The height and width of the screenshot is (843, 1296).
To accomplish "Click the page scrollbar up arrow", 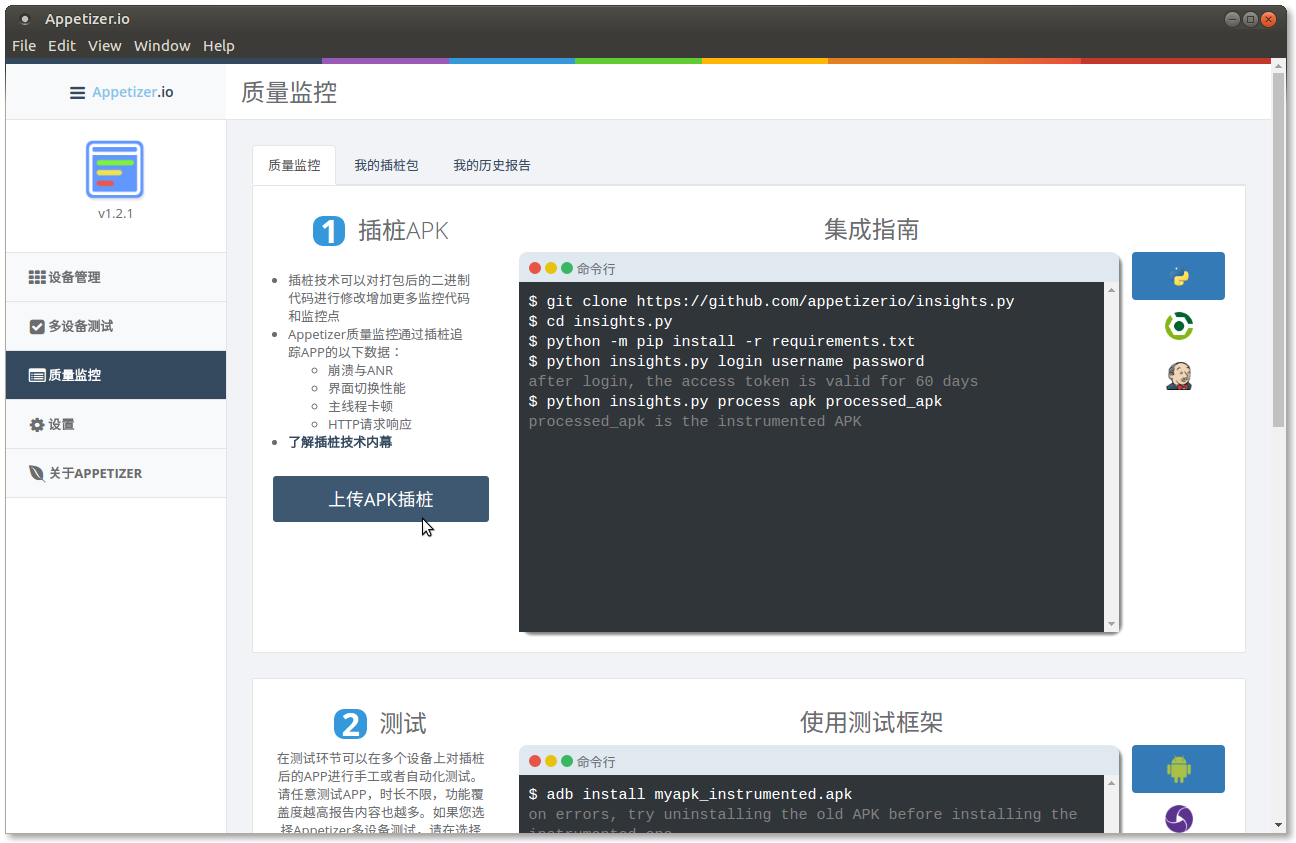I will point(1278,65).
